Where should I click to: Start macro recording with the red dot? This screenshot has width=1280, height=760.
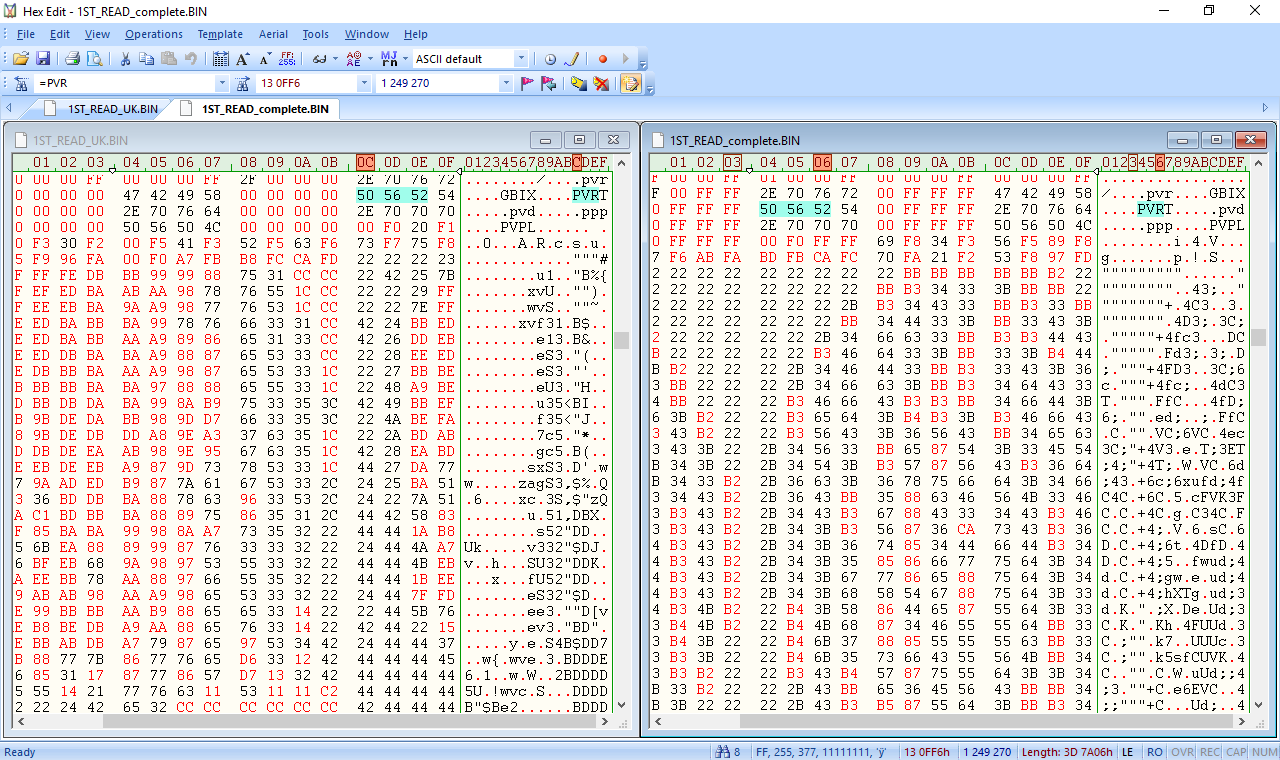pos(603,59)
